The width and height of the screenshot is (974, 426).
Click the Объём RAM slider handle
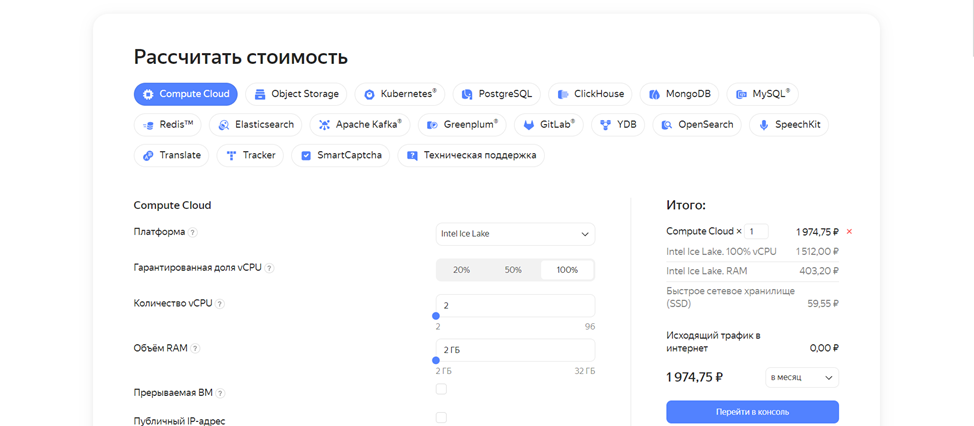tap(436, 360)
